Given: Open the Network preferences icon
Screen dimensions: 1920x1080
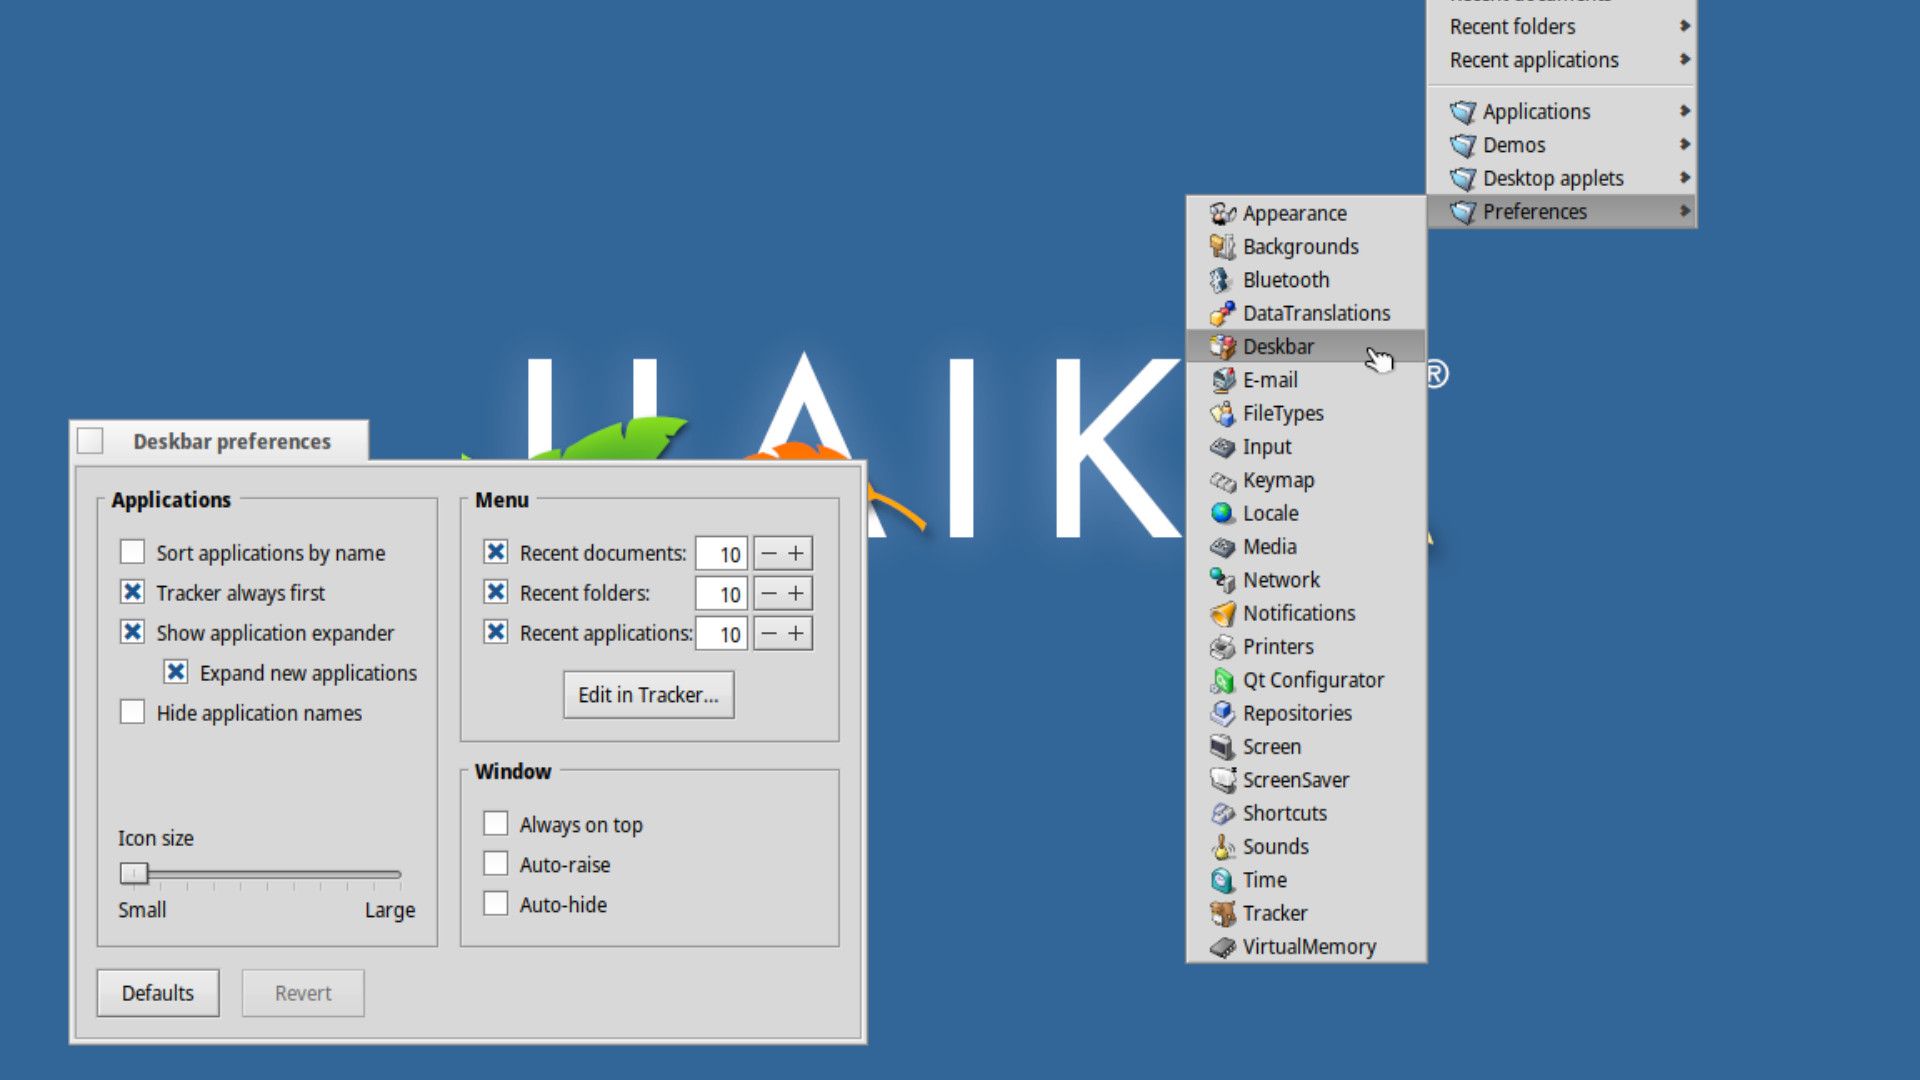Looking at the screenshot, I should pyautogui.click(x=1222, y=580).
